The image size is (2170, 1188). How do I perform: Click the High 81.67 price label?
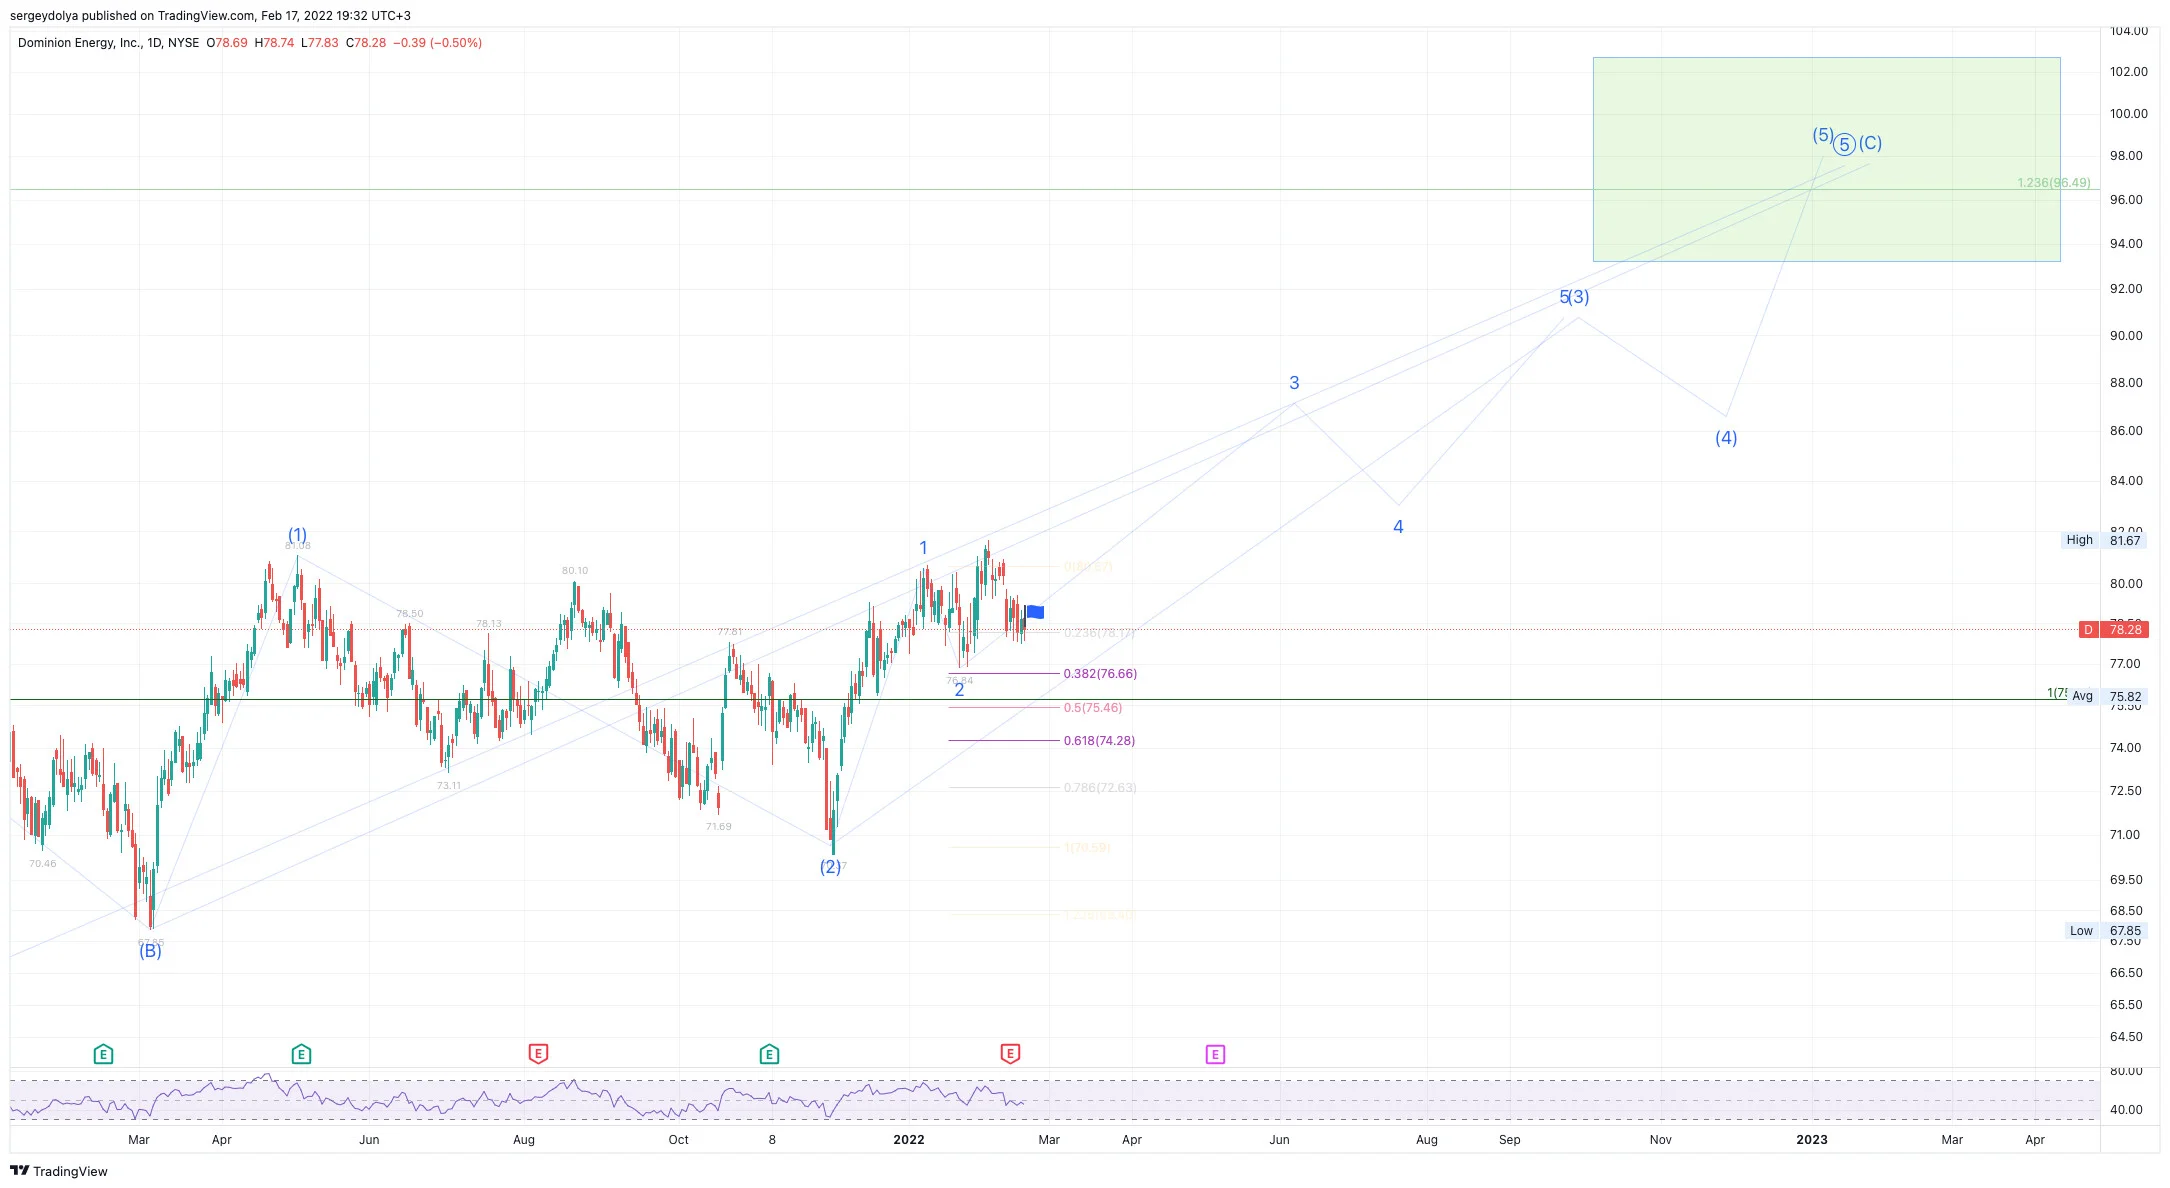click(2104, 540)
